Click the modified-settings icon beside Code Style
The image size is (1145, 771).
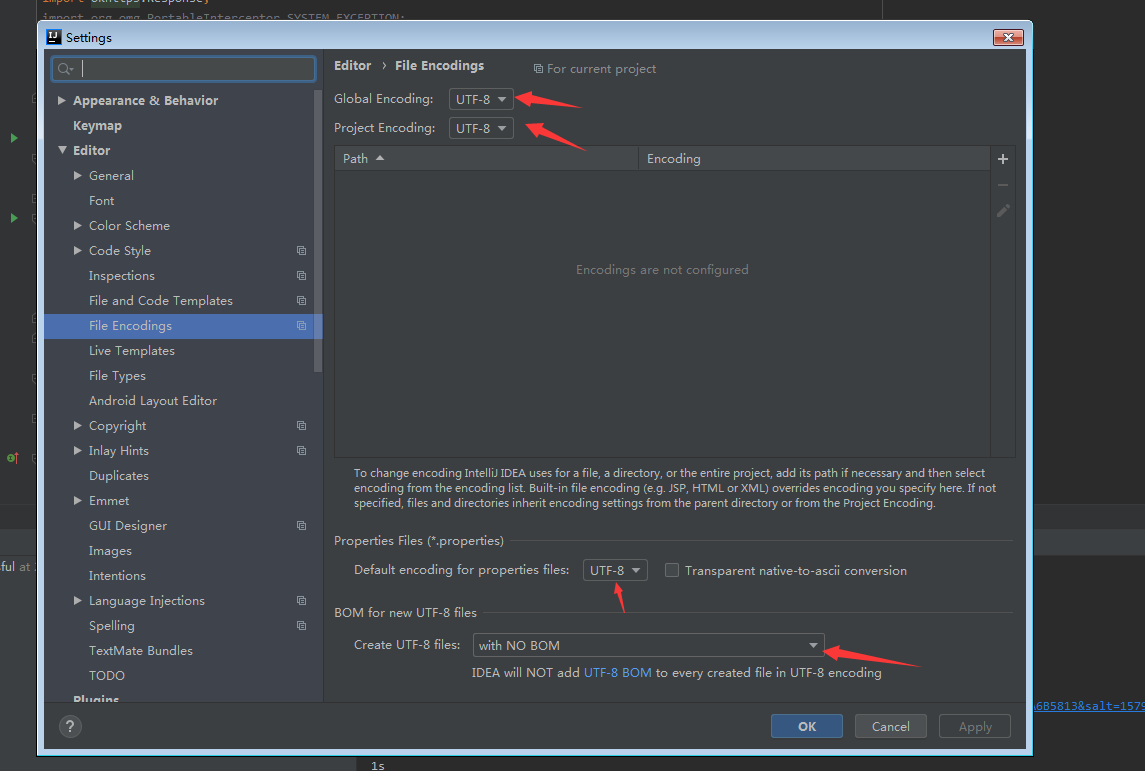click(x=301, y=250)
